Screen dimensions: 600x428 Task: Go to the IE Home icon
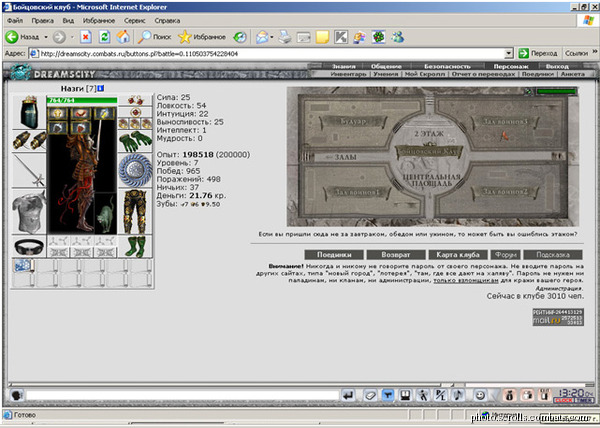click(x=123, y=37)
